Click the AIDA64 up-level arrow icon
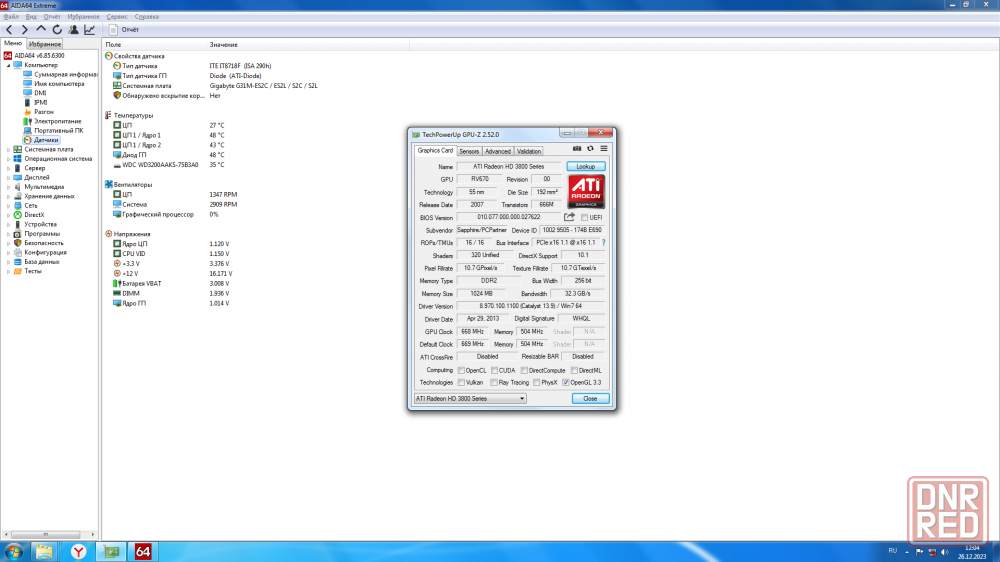 [x=41, y=29]
